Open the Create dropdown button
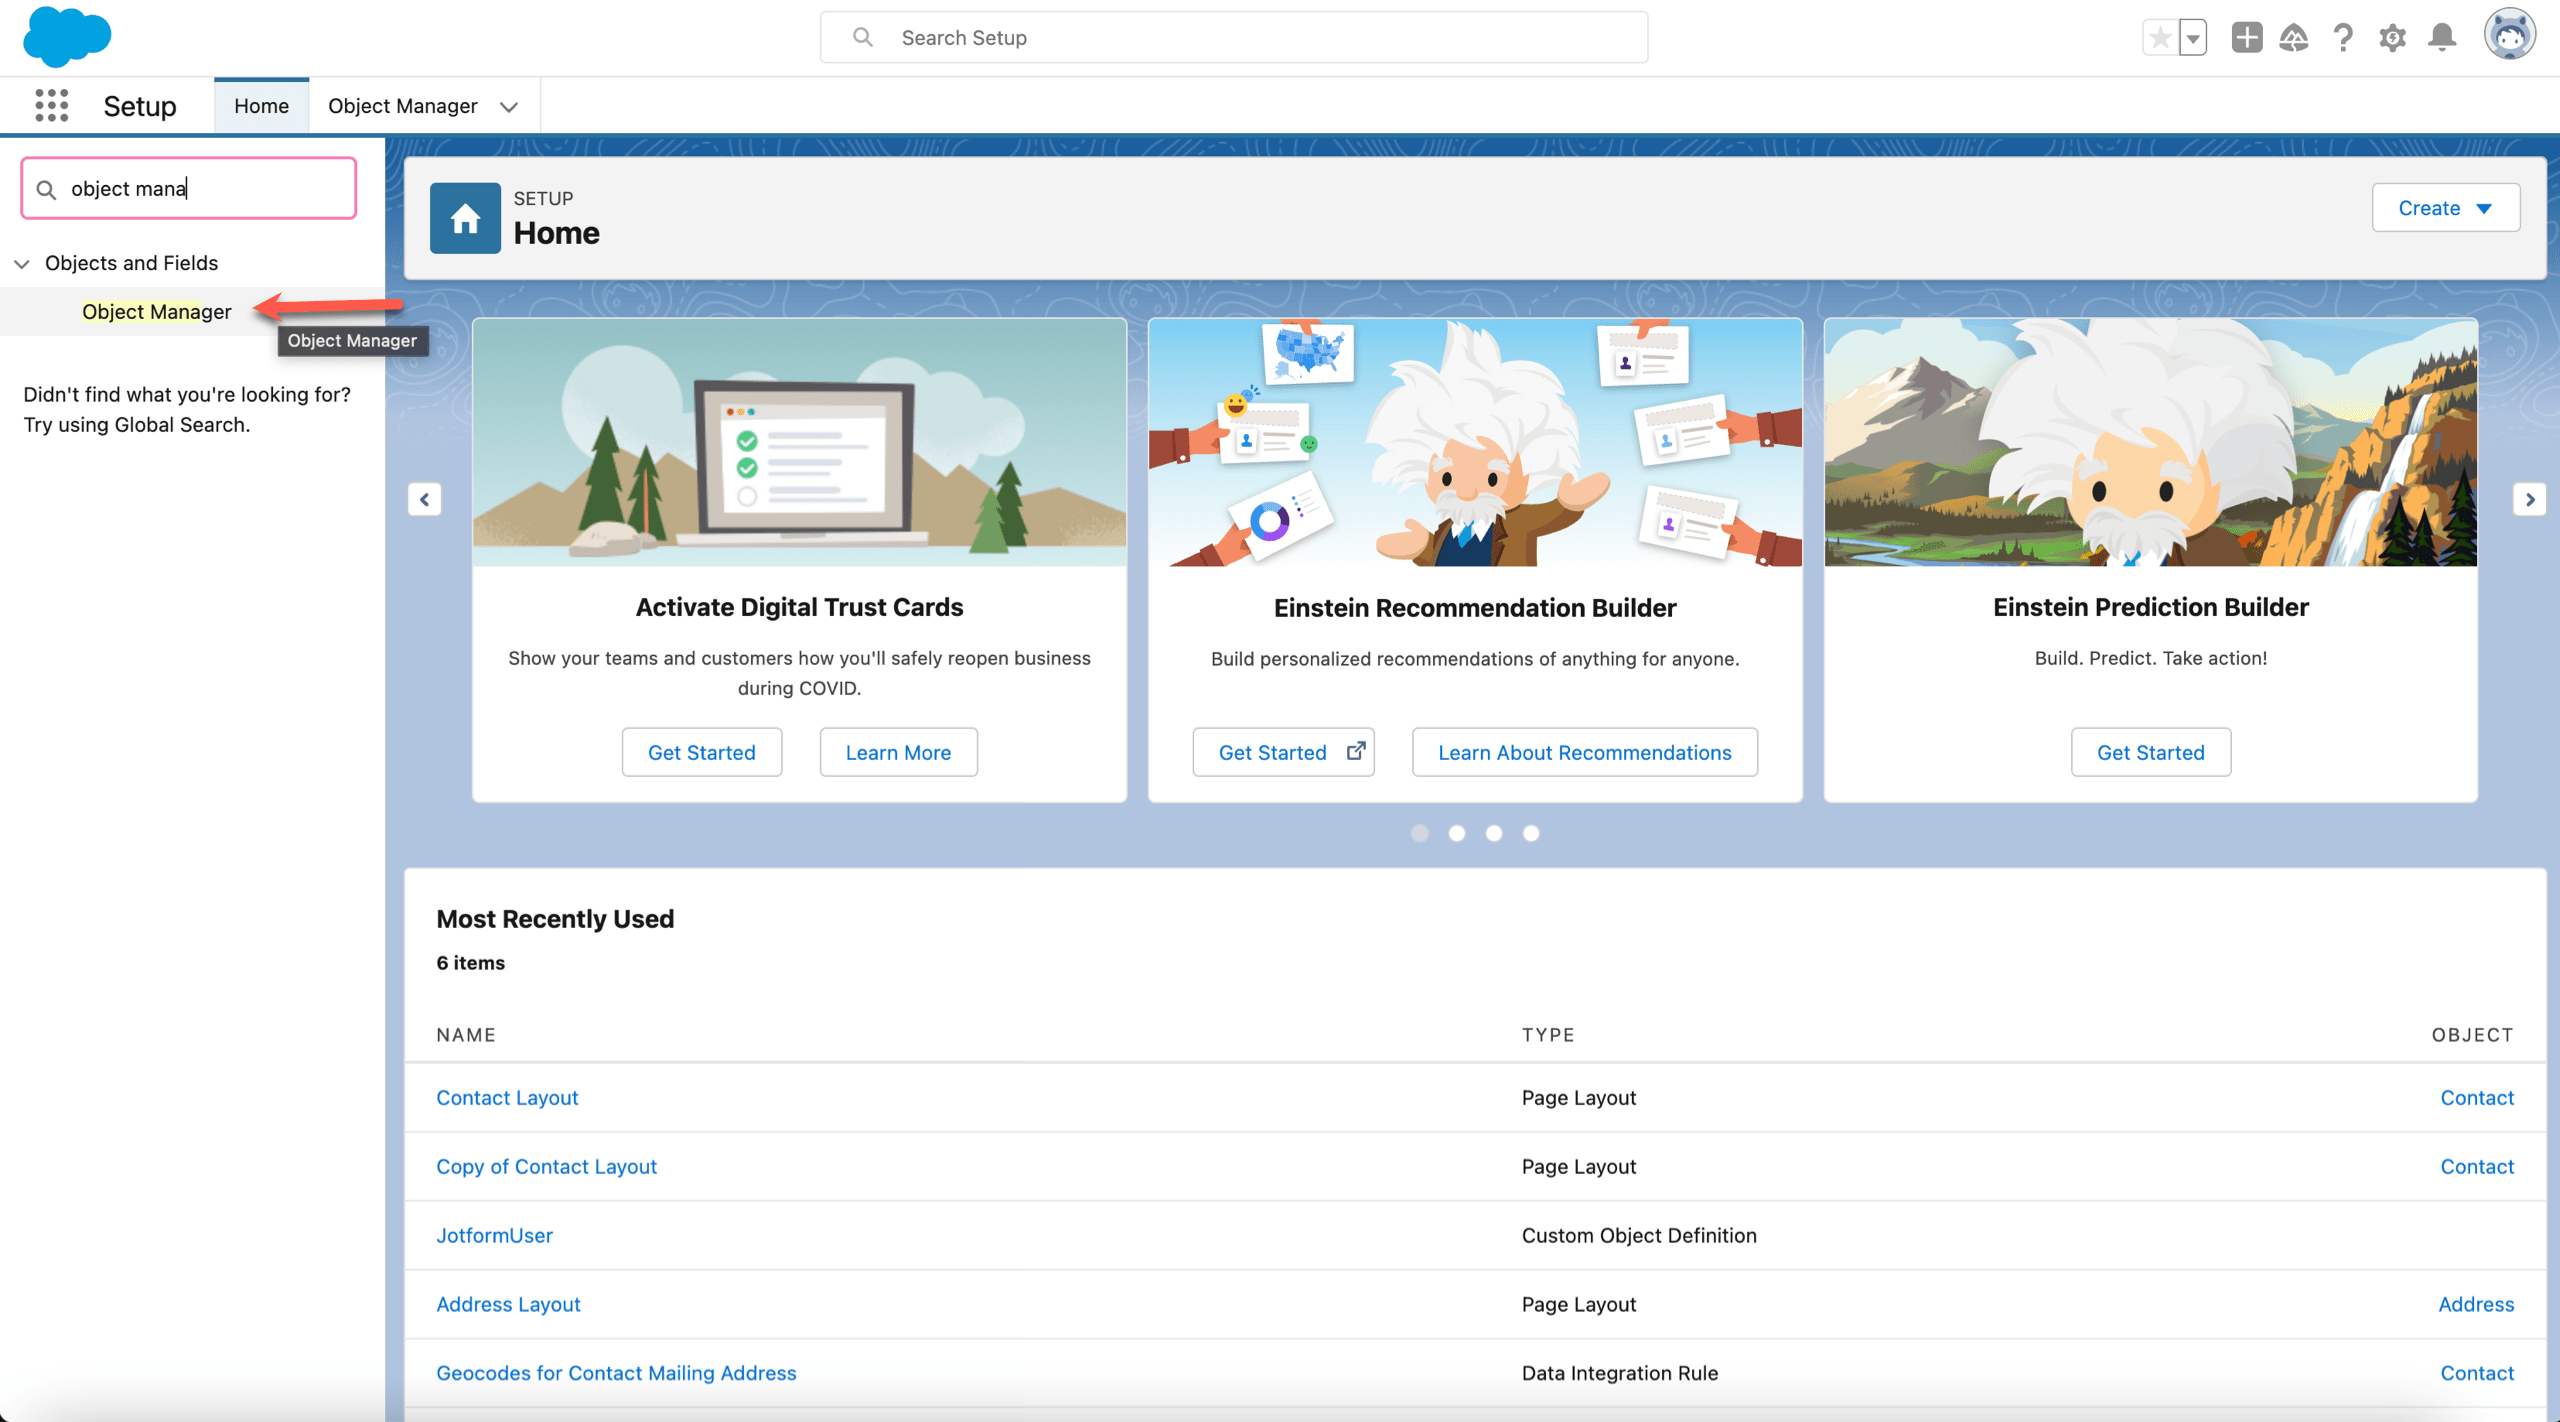The height and width of the screenshot is (1422, 2560). click(x=2445, y=208)
